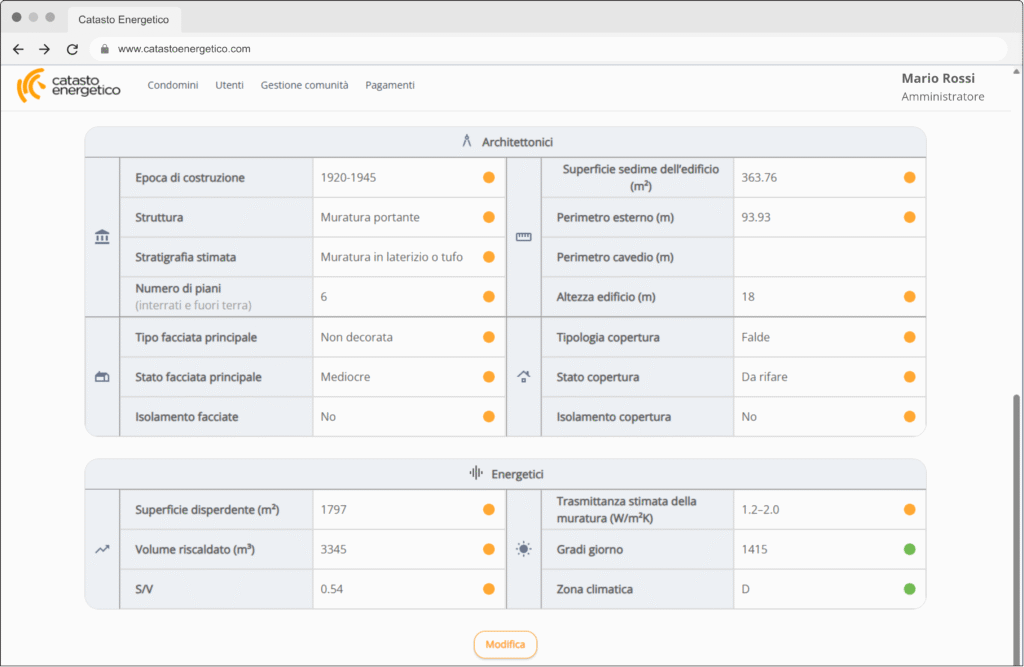Open the Condomini menu item

coord(173,86)
